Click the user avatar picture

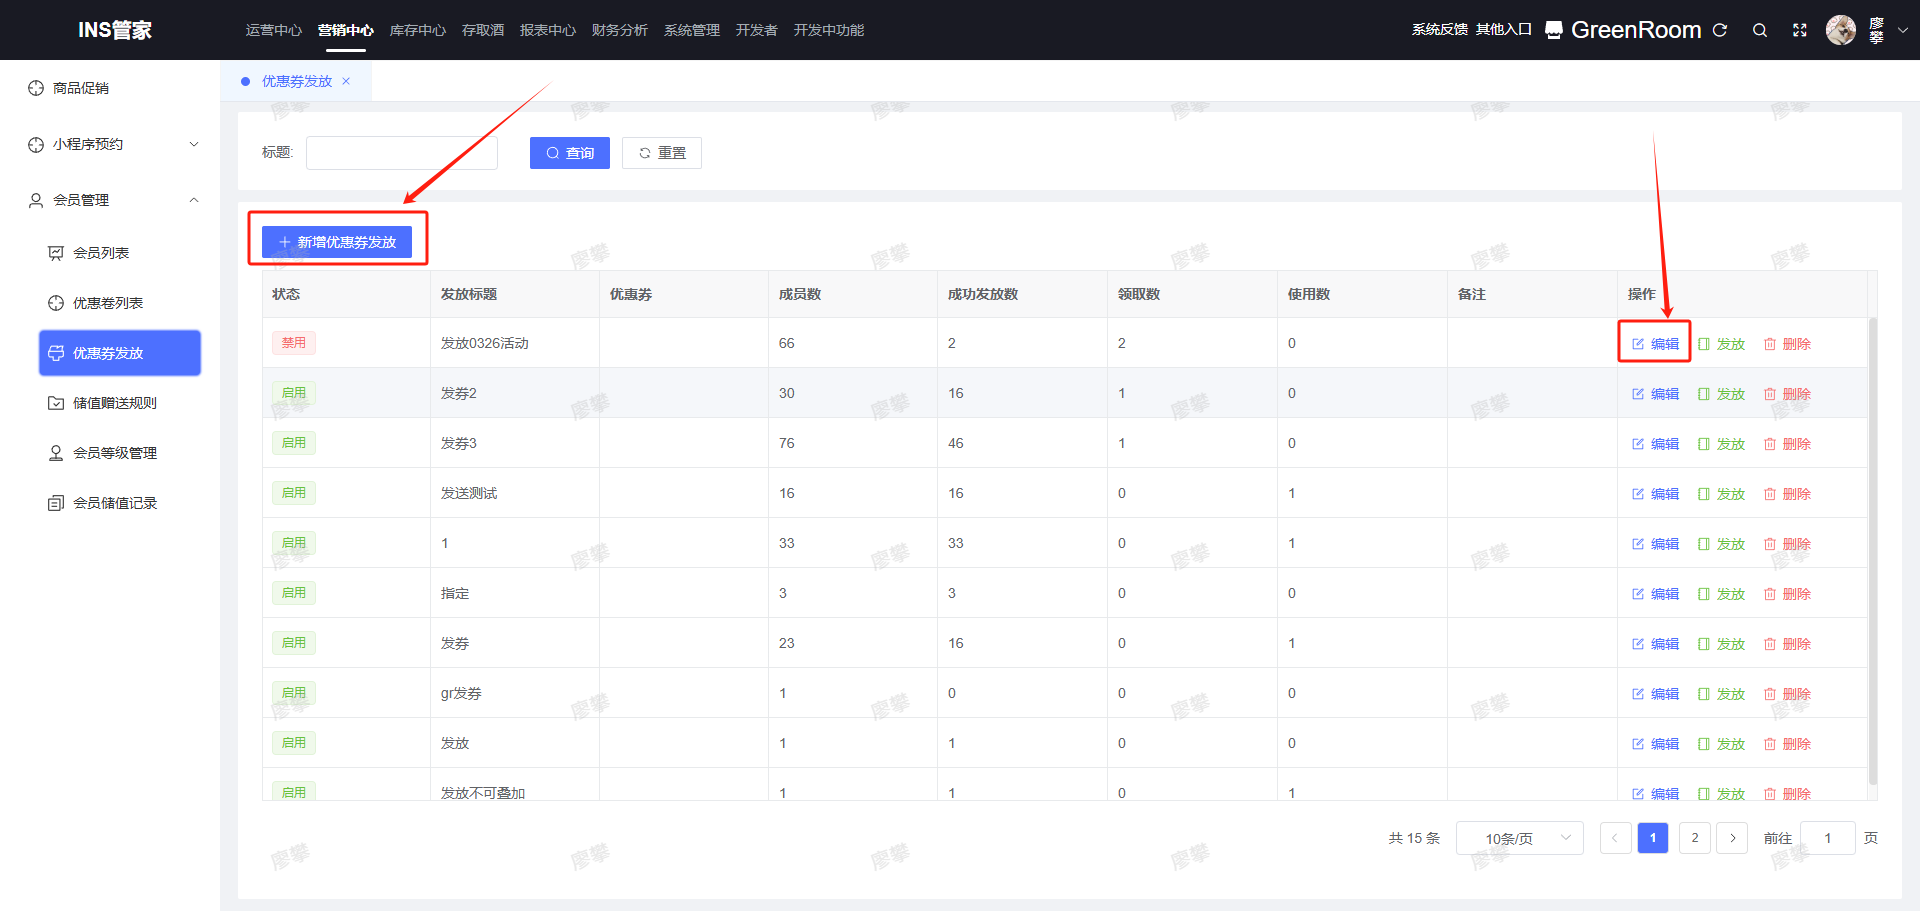click(x=1840, y=30)
